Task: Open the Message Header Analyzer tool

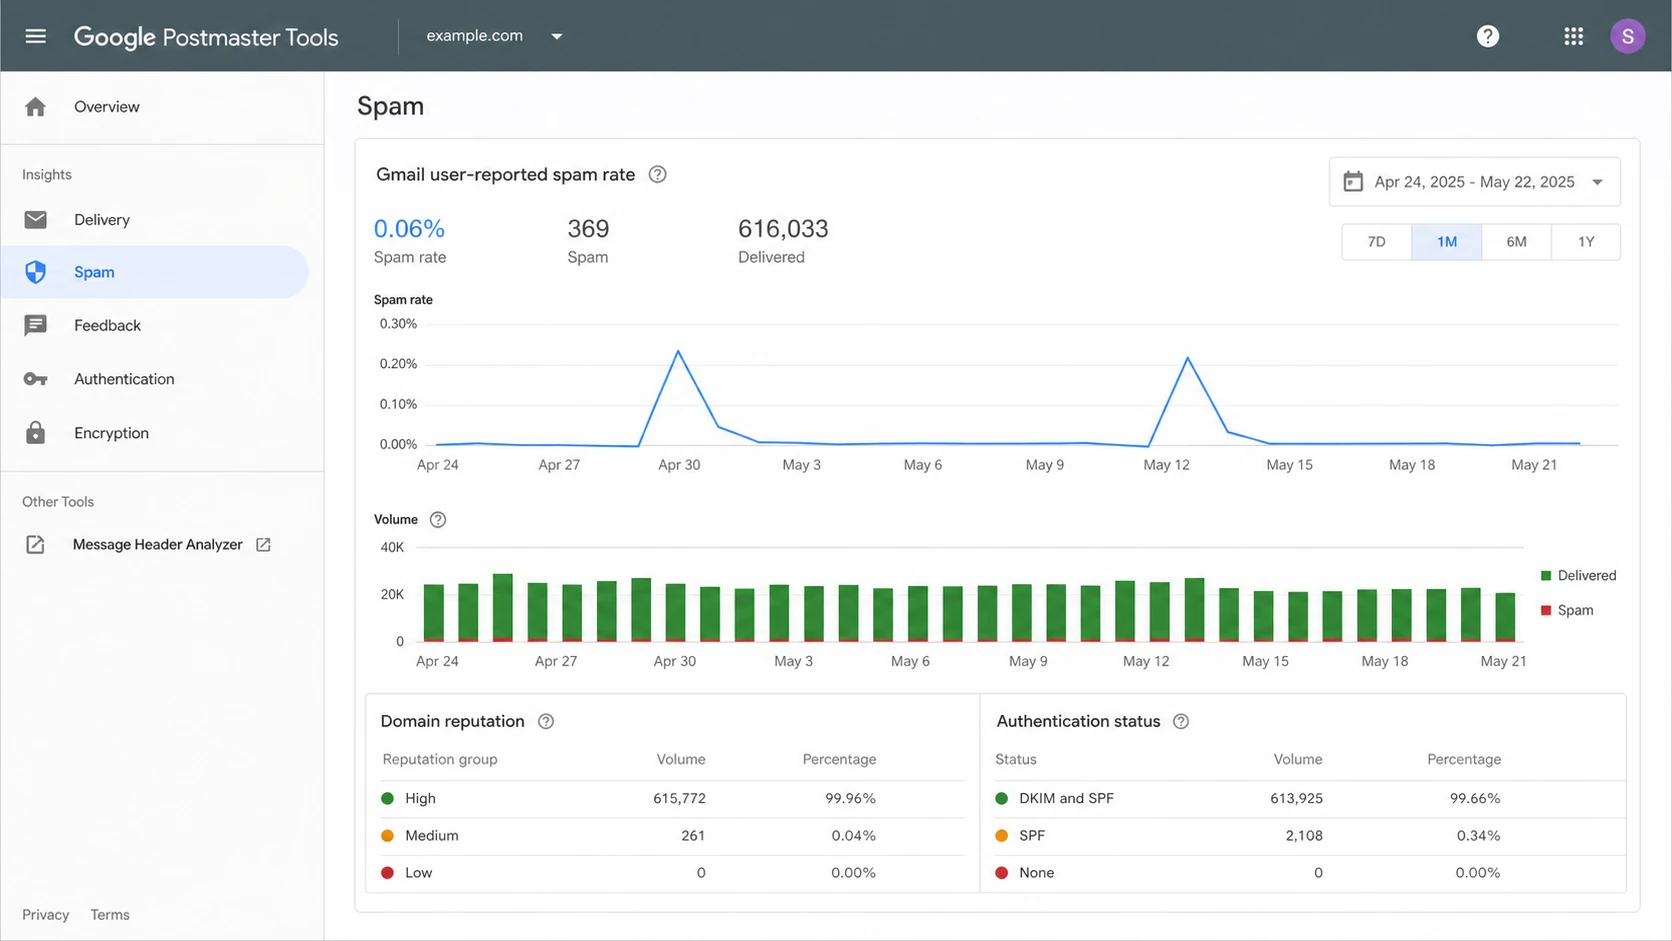Action: [x=158, y=545]
